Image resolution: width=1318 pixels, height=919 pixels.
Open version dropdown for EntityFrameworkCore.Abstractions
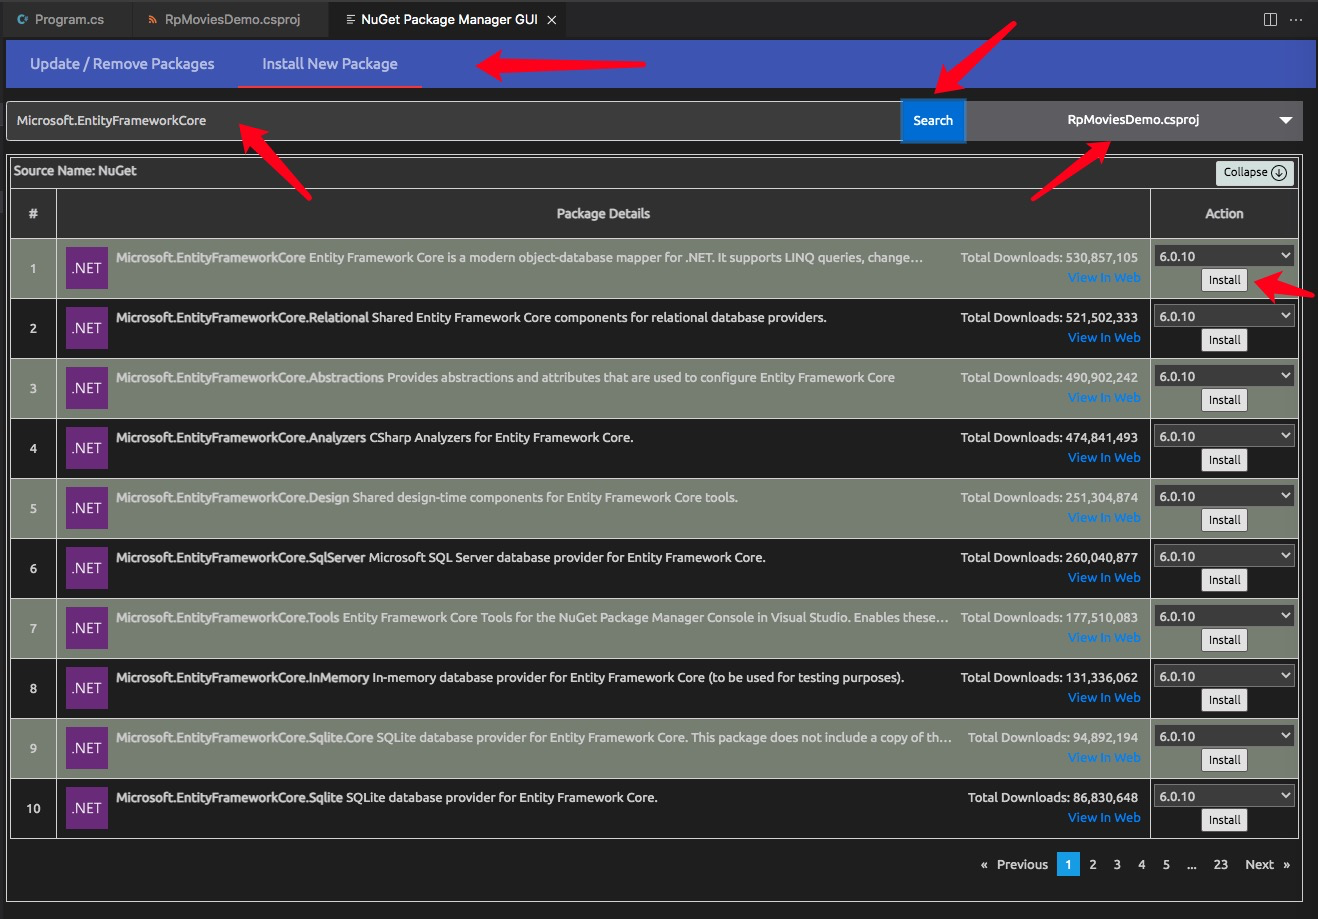pyautogui.click(x=1224, y=376)
